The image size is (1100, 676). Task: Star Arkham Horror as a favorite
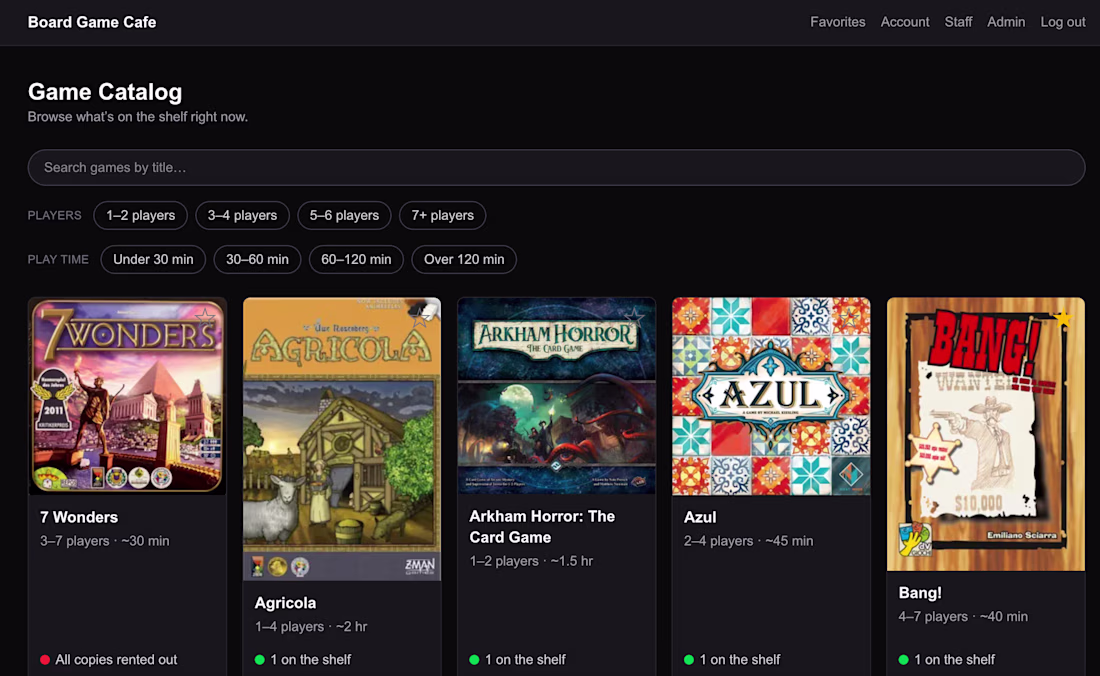click(x=635, y=318)
